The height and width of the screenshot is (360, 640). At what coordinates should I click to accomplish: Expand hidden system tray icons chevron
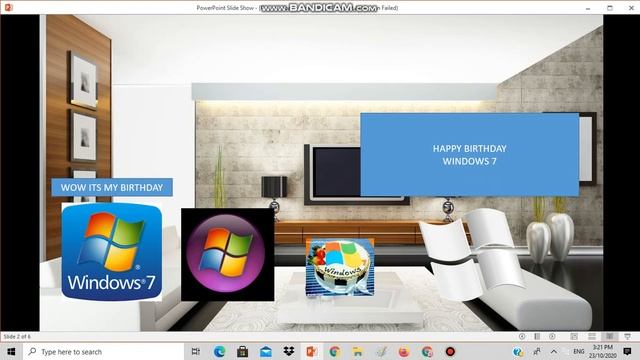click(553, 351)
